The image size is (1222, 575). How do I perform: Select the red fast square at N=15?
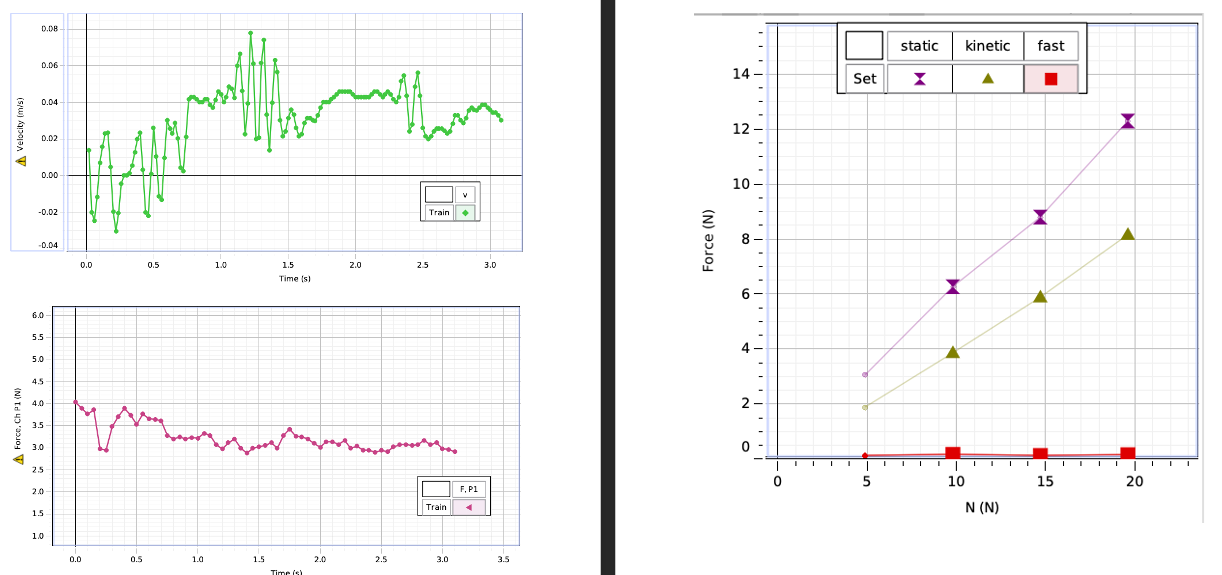click(1040, 455)
